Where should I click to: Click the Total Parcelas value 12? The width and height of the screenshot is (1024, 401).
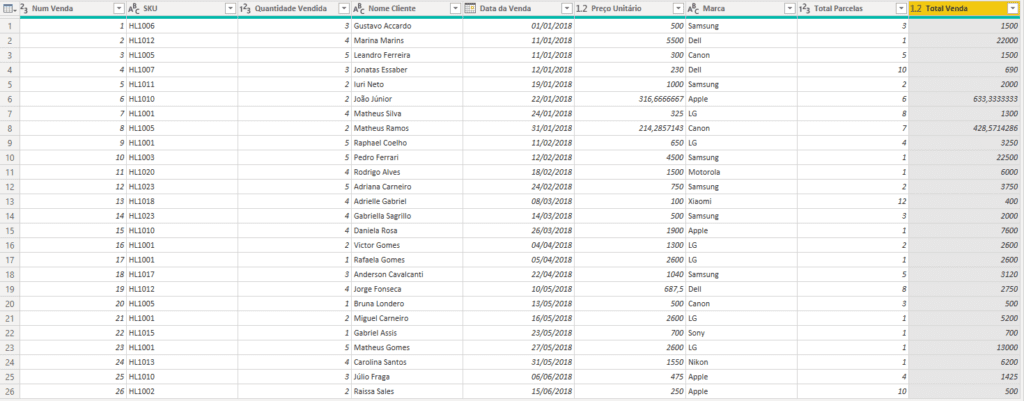point(853,201)
